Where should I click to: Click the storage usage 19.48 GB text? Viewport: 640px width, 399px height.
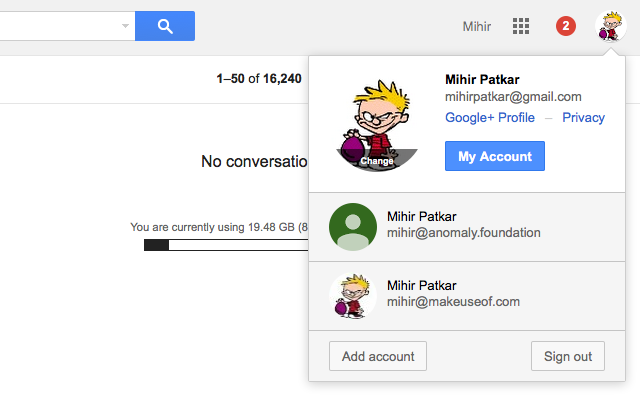[219, 227]
